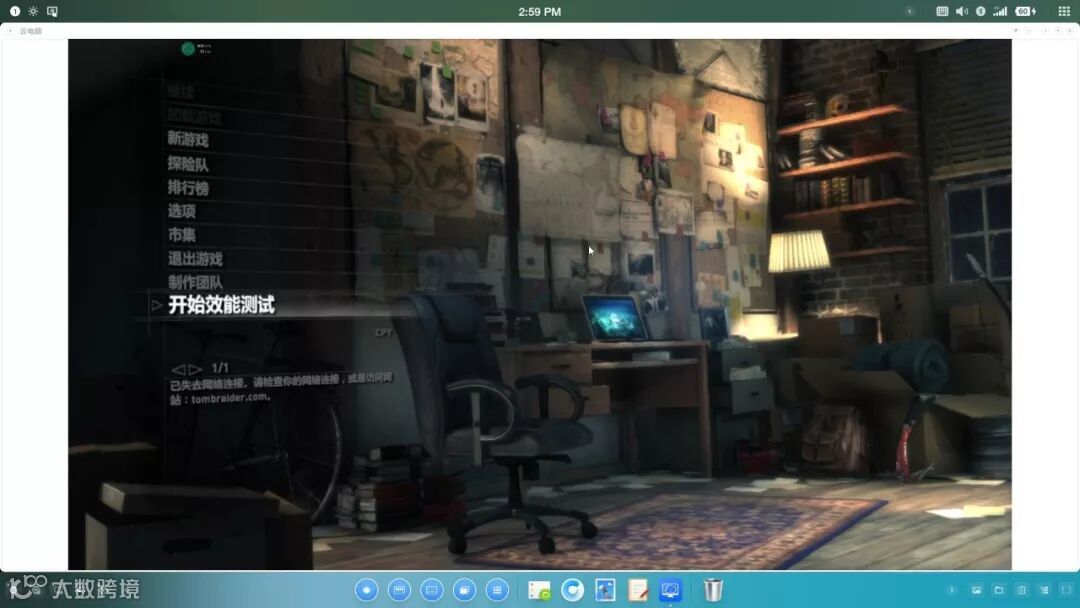Choose 退出游戏 to quit the game
Screen dimensions: 1080x608
coord(195,259)
